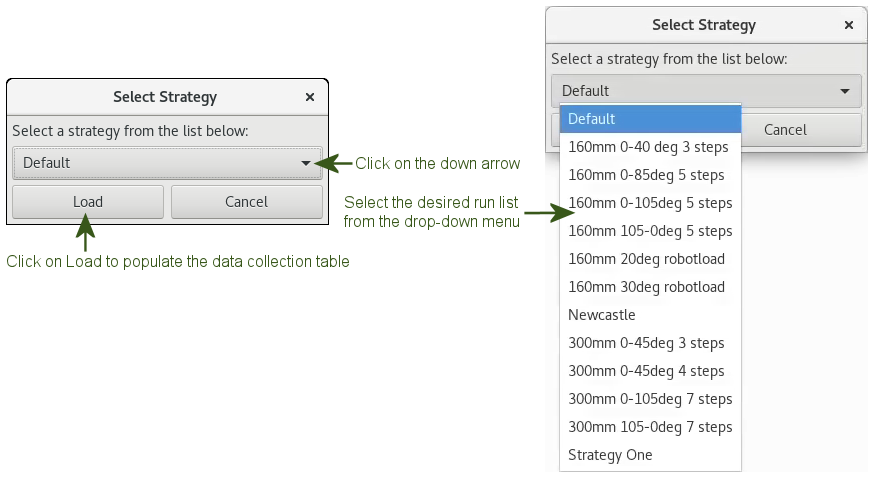874x478 pixels.
Task: Select highlighted Default option in list
Action: pos(650,119)
